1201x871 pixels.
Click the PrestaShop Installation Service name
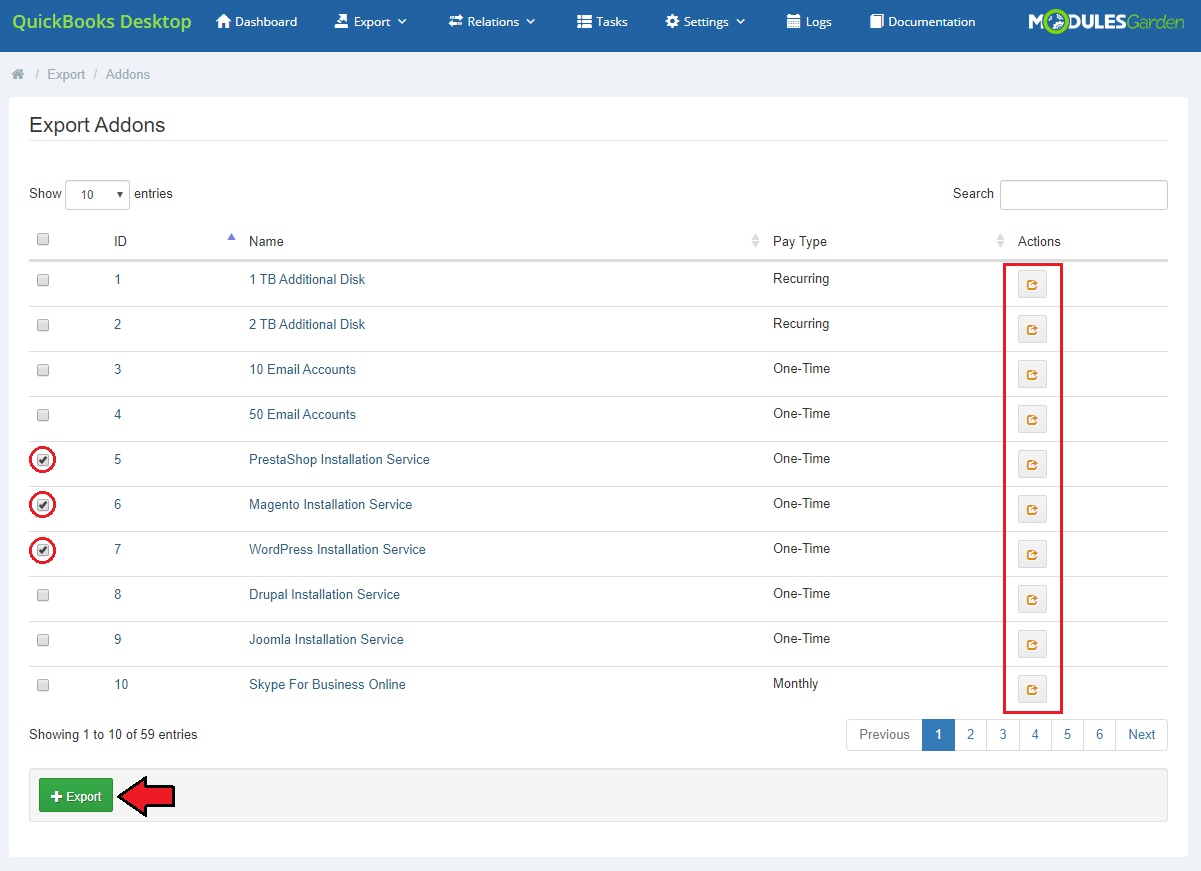[x=339, y=459]
